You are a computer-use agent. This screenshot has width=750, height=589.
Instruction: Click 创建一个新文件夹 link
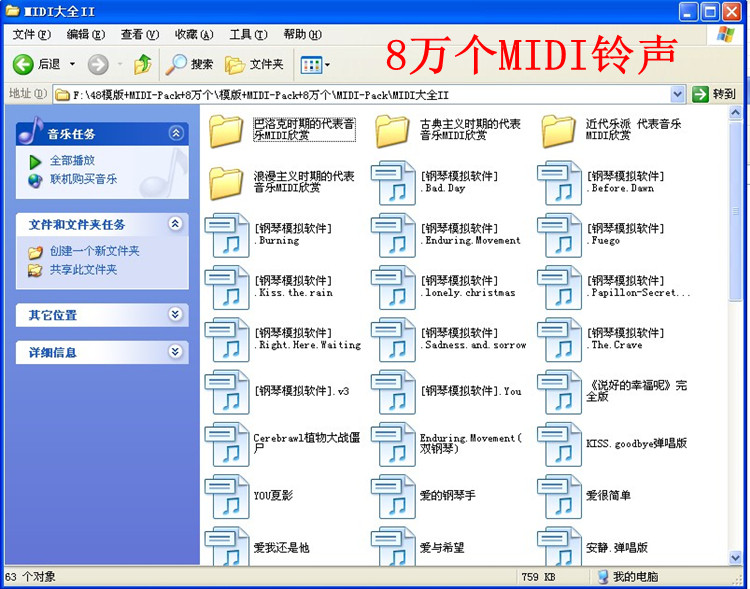pyautogui.click(x=95, y=251)
